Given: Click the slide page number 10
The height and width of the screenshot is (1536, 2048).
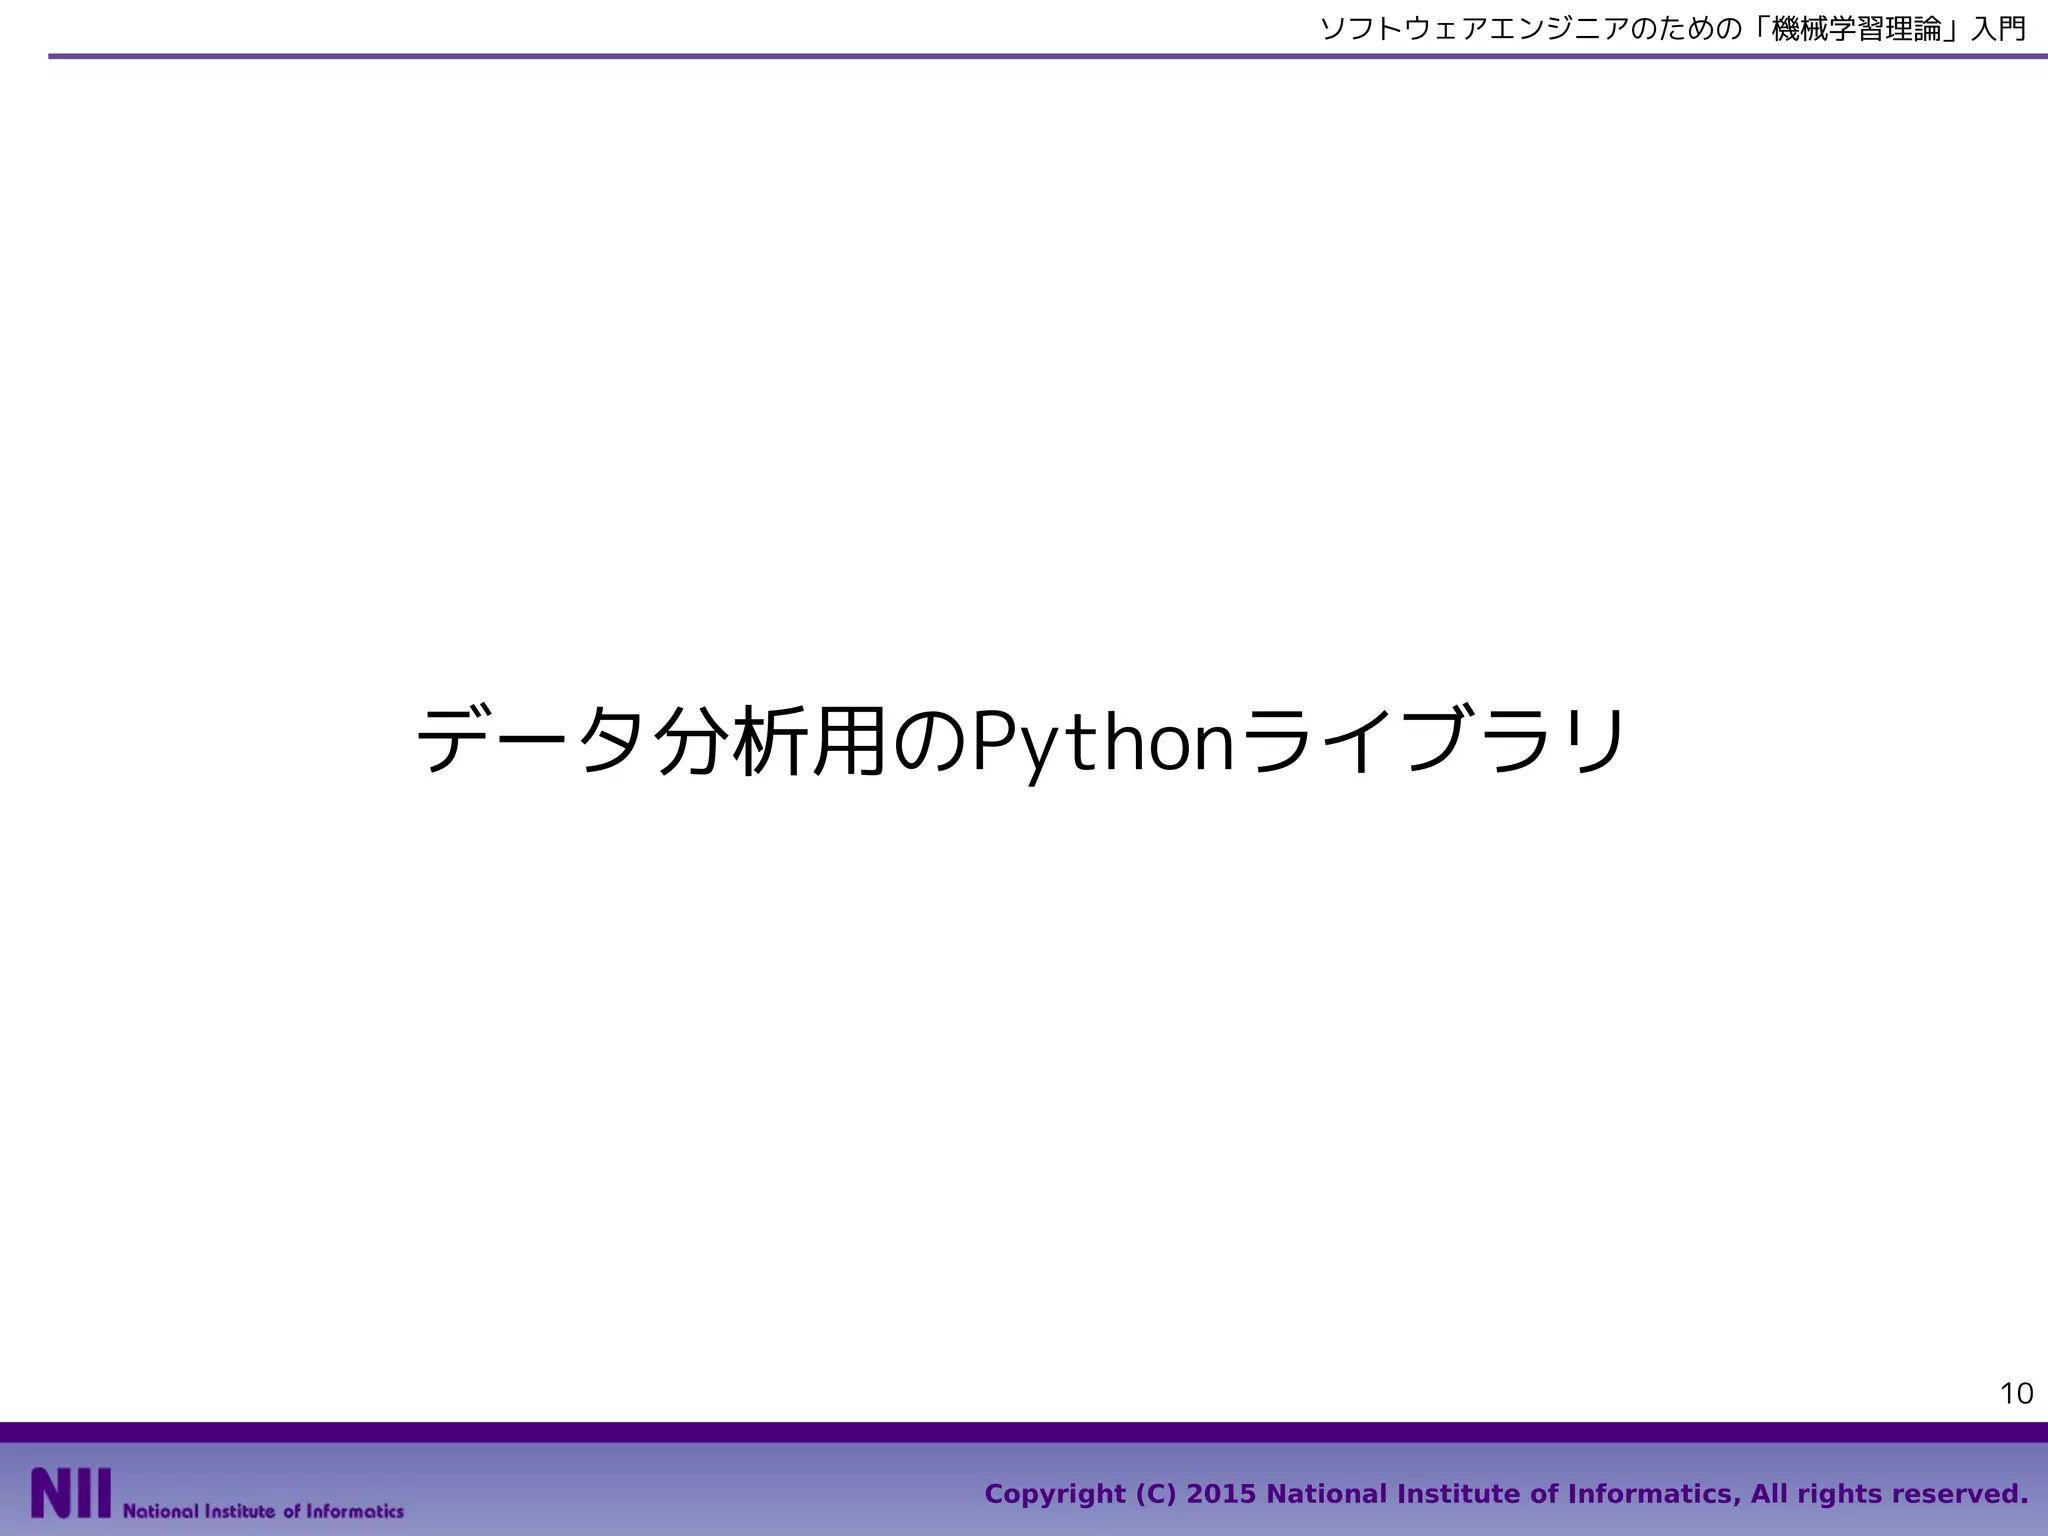Looking at the screenshot, I should click(x=2016, y=1393).
